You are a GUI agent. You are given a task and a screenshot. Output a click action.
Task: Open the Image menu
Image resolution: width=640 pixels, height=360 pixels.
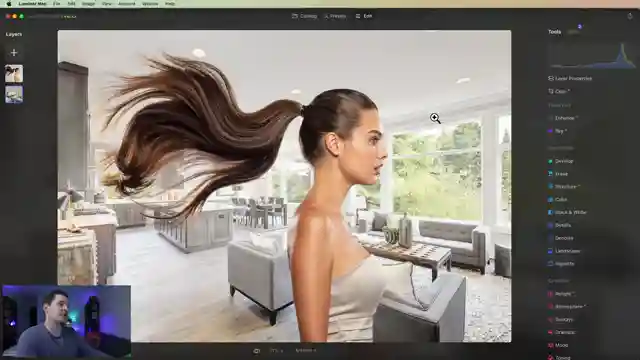[x=88, y=4]
